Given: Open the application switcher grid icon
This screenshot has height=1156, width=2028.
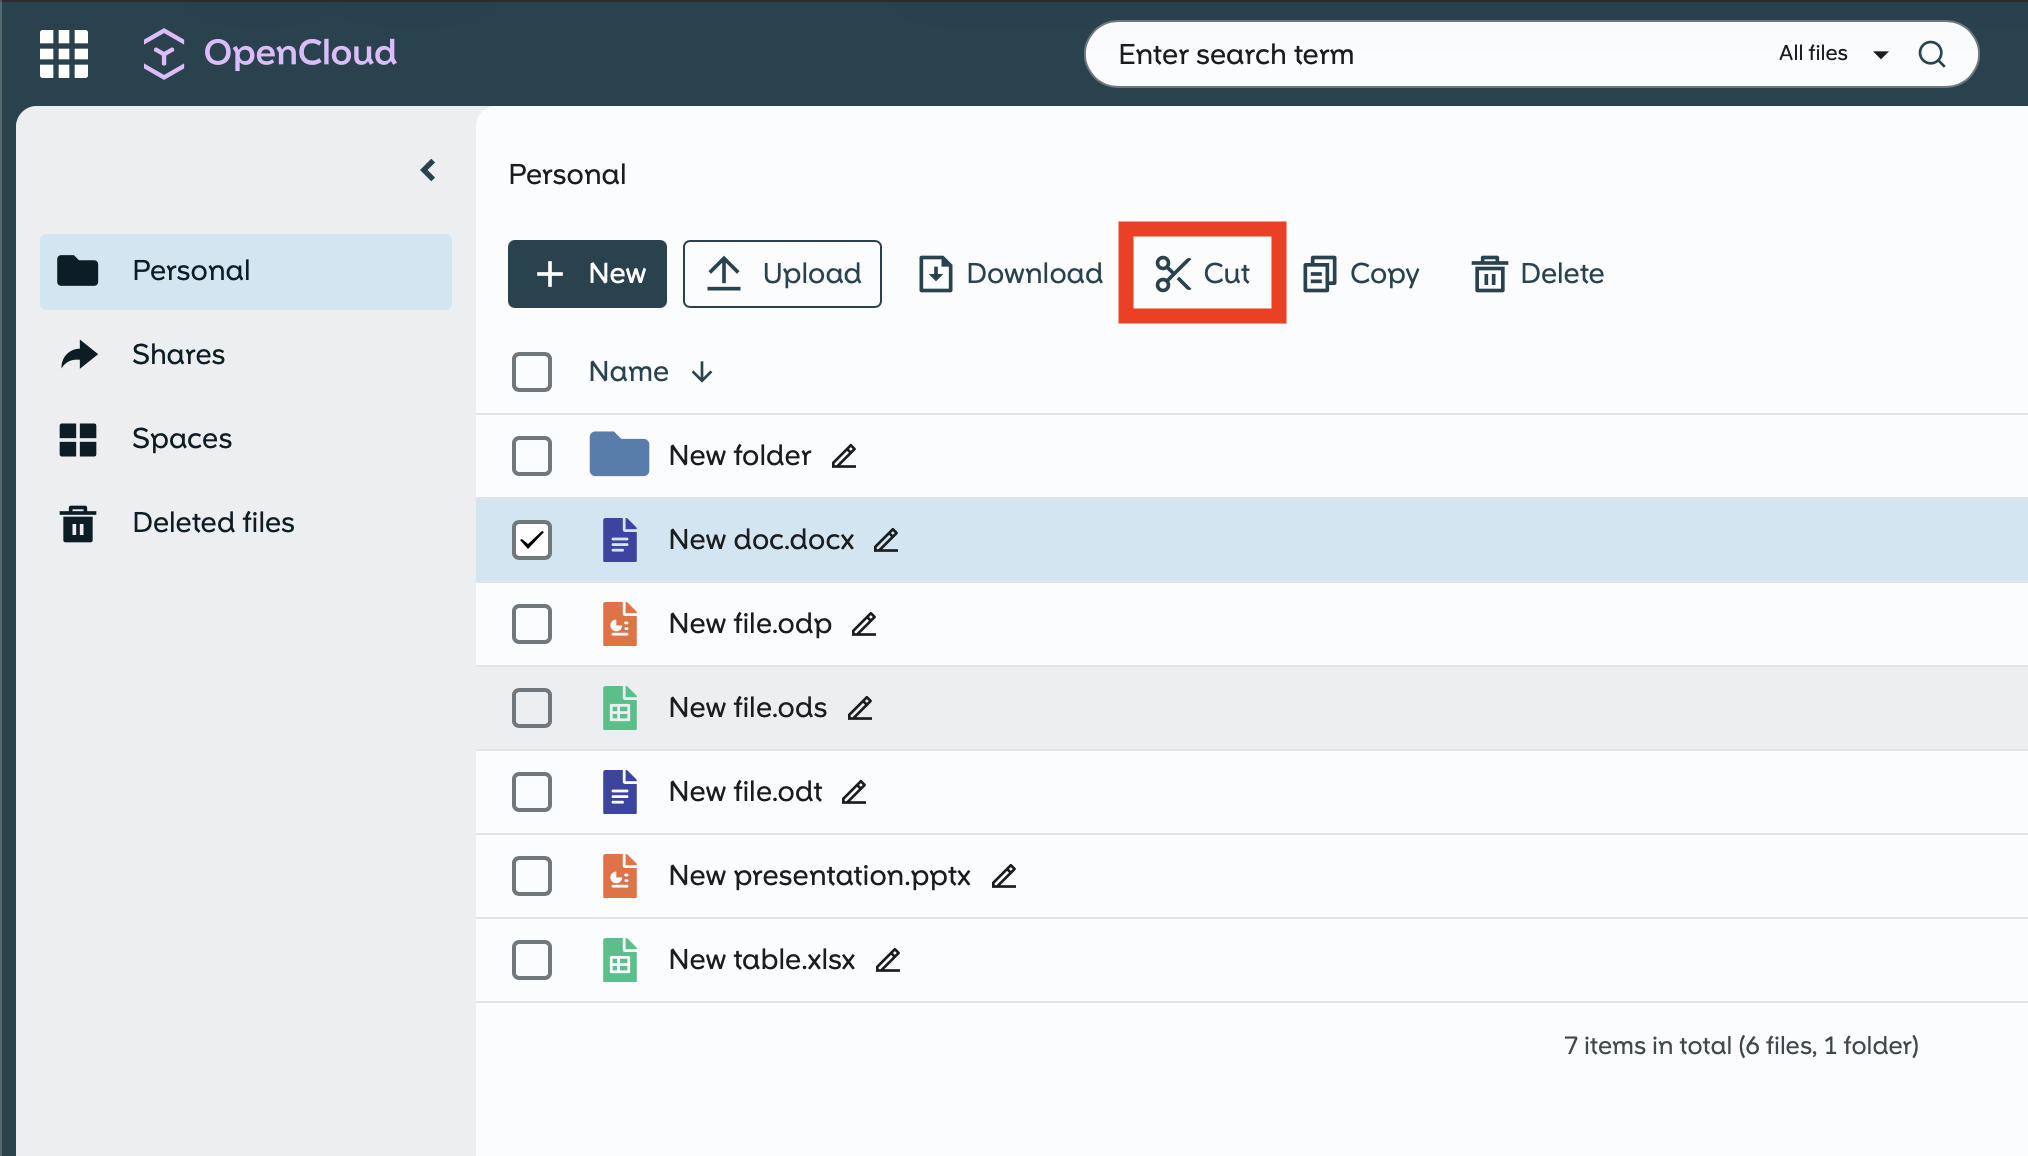Looking at the screenshot, I should [x=64, y=54].
